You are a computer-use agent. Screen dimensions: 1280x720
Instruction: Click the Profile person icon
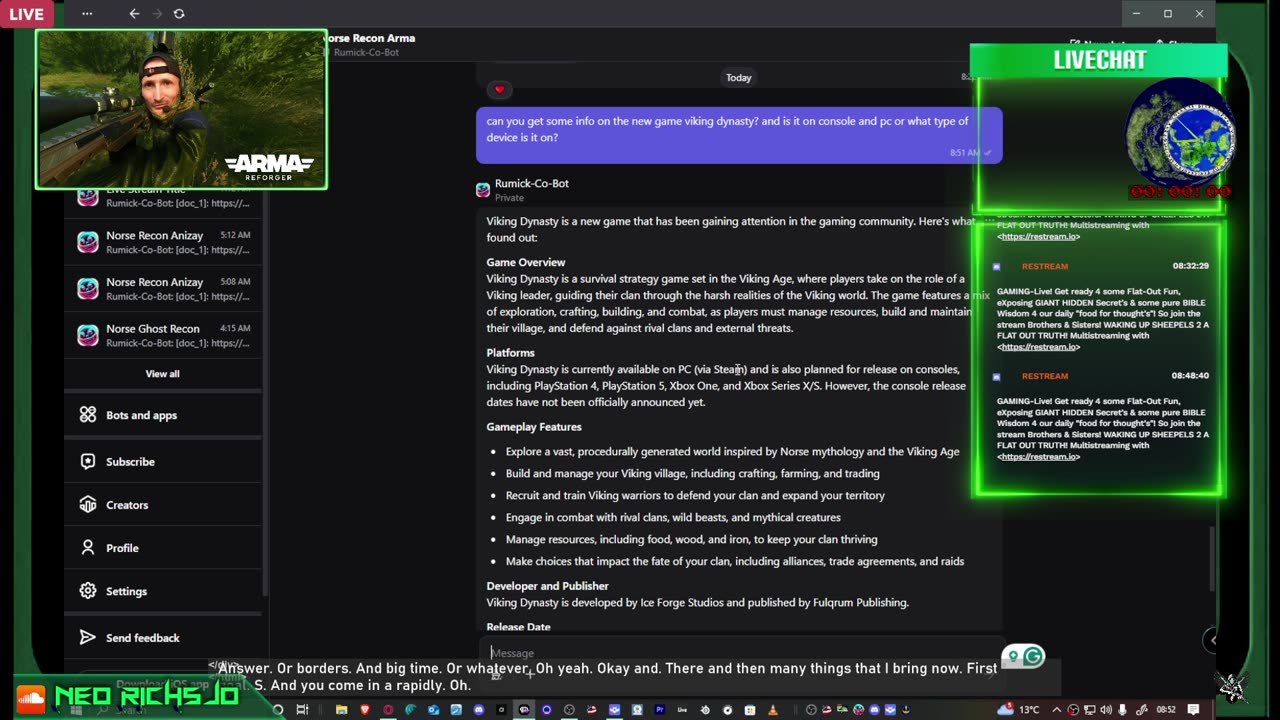click(x=88, y=548)
